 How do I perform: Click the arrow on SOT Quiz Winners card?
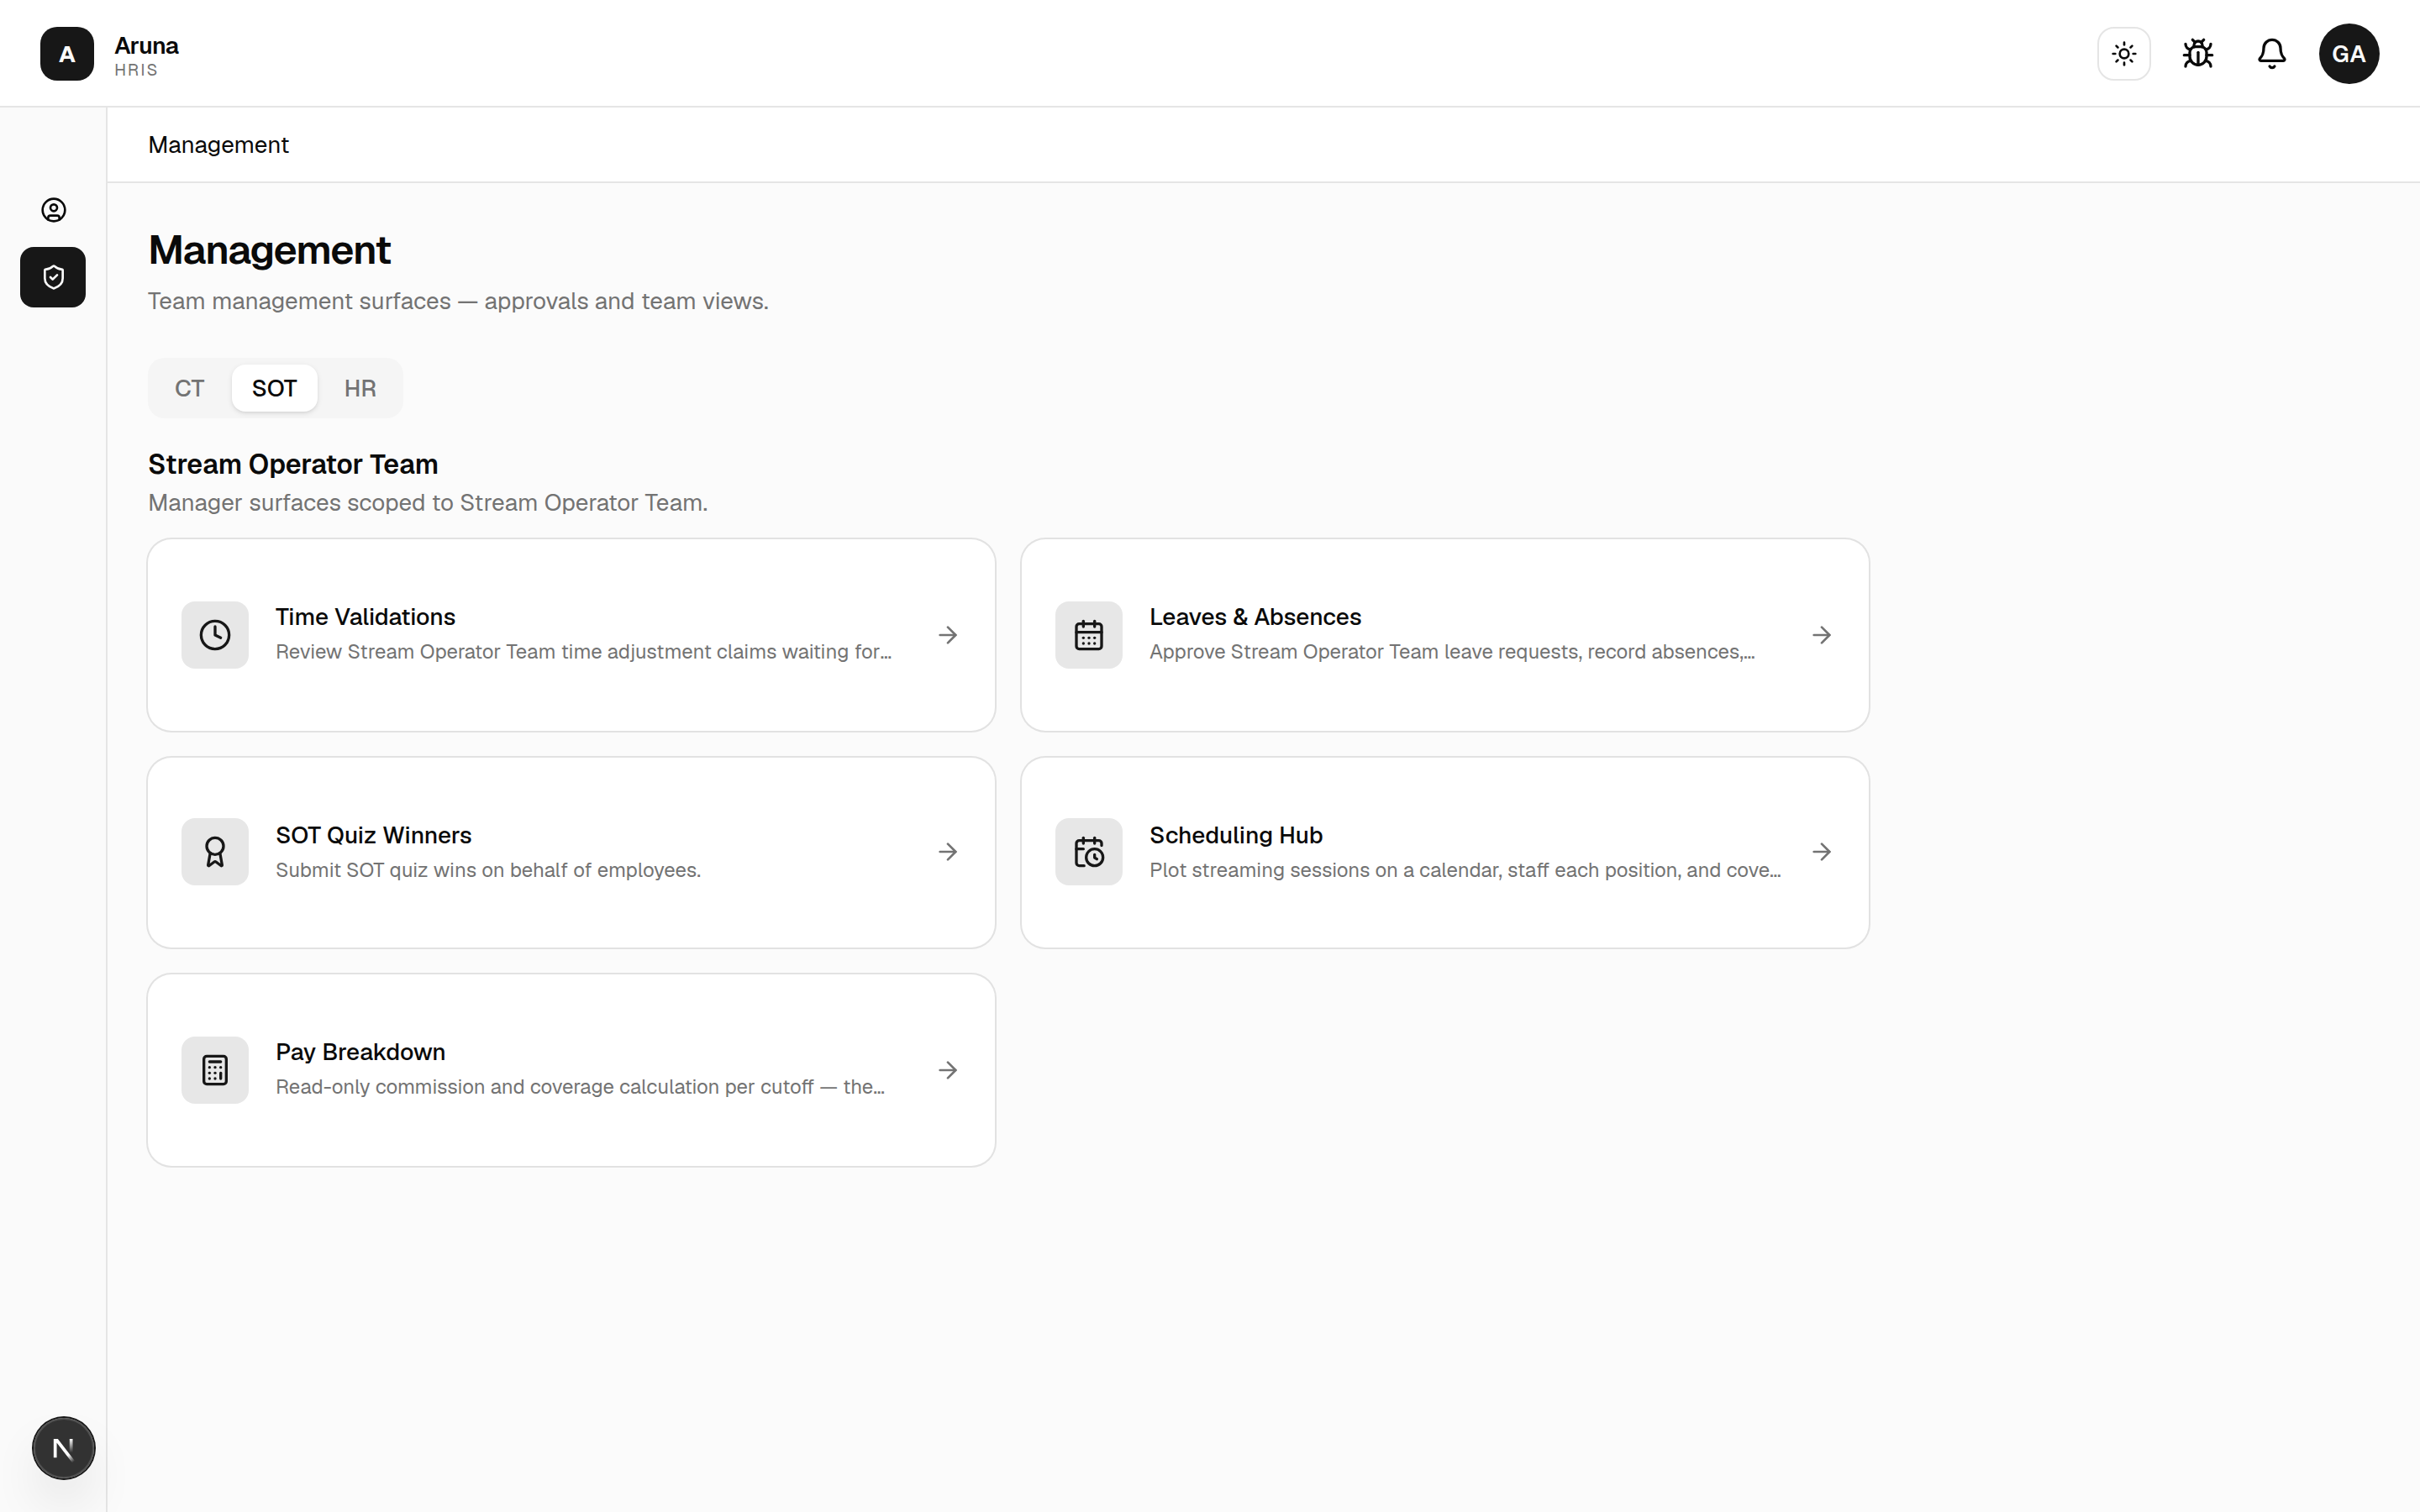coord(948,852)
